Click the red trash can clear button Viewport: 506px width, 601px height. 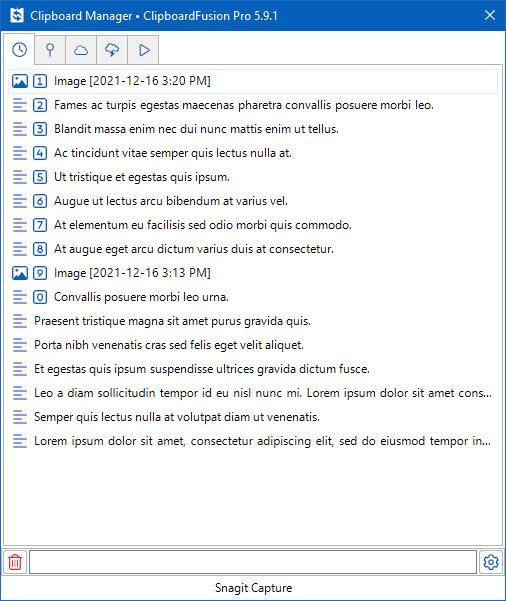pyautogui.click(x=15, y=562)
